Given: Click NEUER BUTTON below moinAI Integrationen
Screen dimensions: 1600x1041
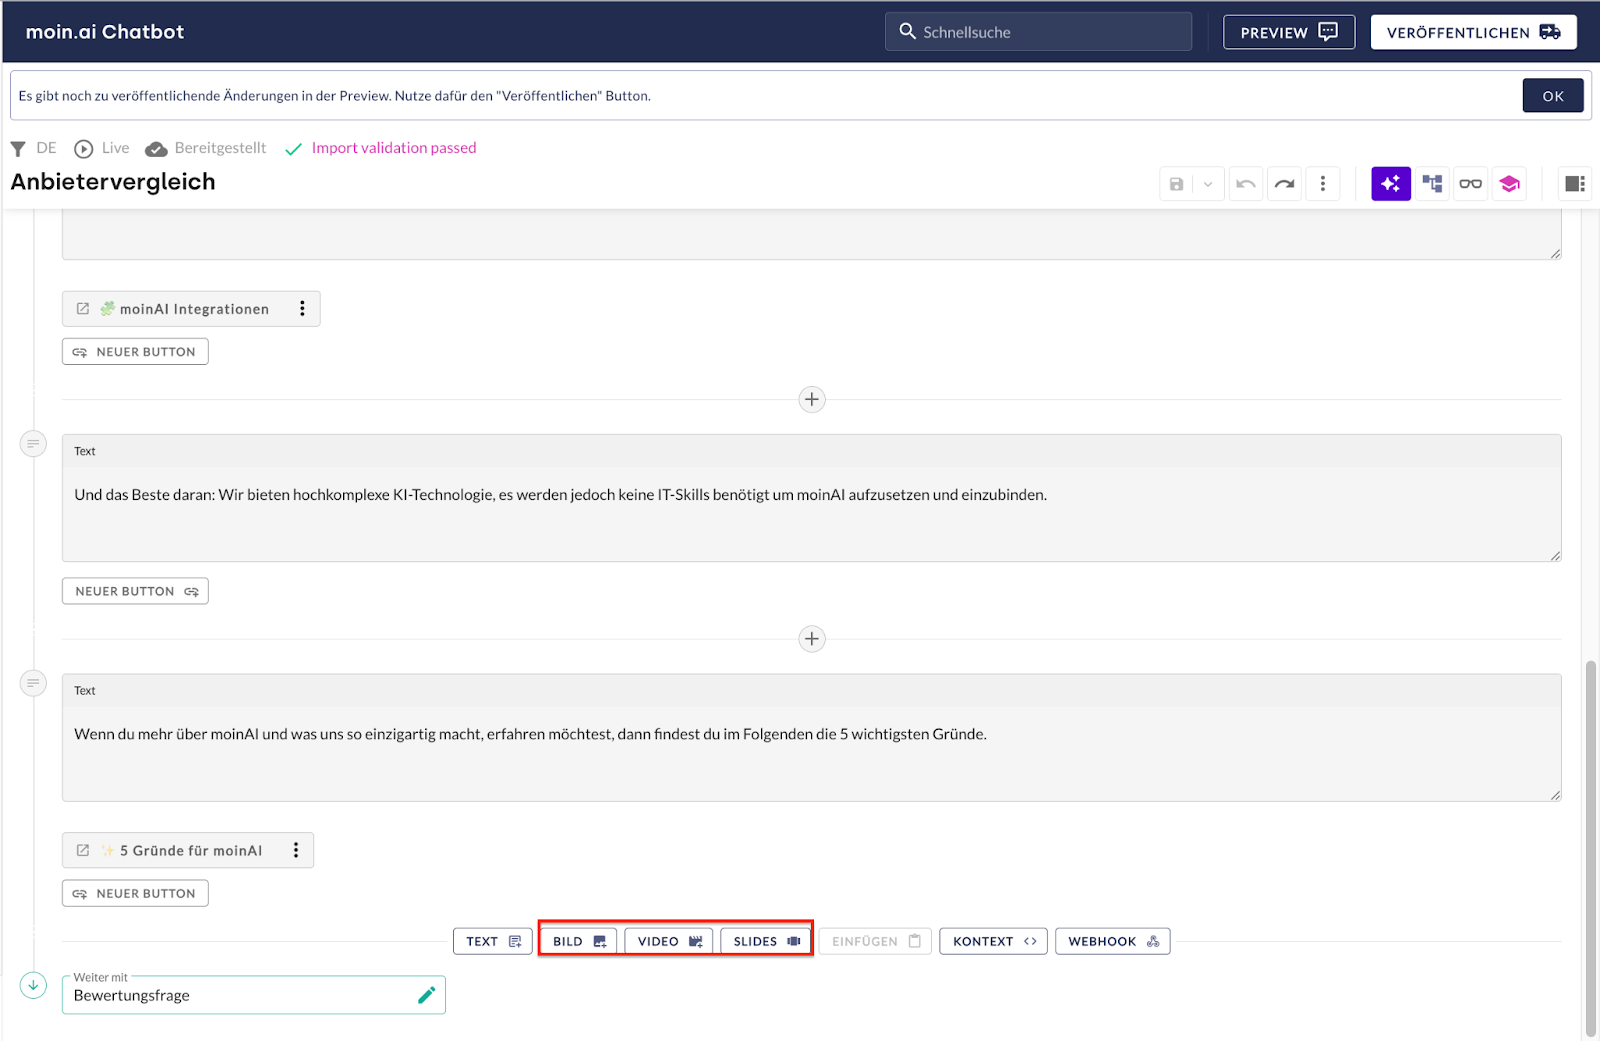Looking at the screenshot, I should coord(135,352).
